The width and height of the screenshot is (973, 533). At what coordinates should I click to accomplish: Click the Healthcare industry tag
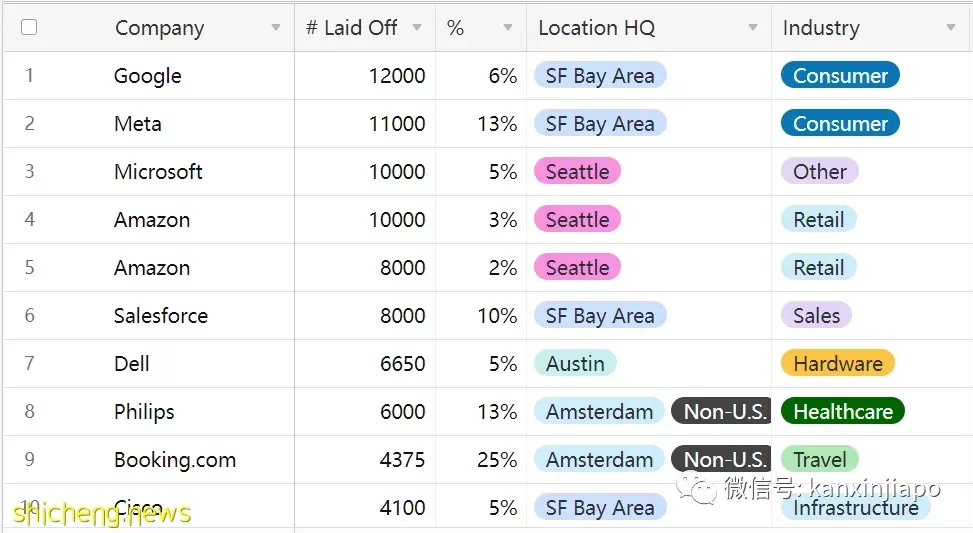pyautogui.click(x=843, y=411)
